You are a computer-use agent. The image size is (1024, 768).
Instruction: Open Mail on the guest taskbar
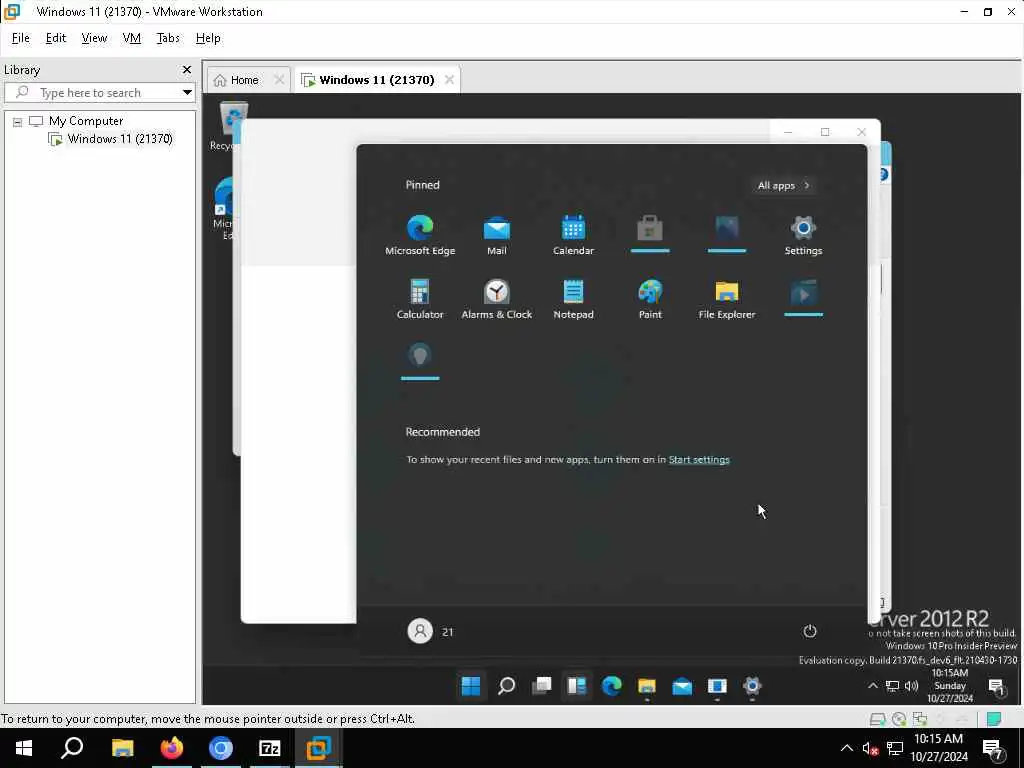click(x=682, y=686)
